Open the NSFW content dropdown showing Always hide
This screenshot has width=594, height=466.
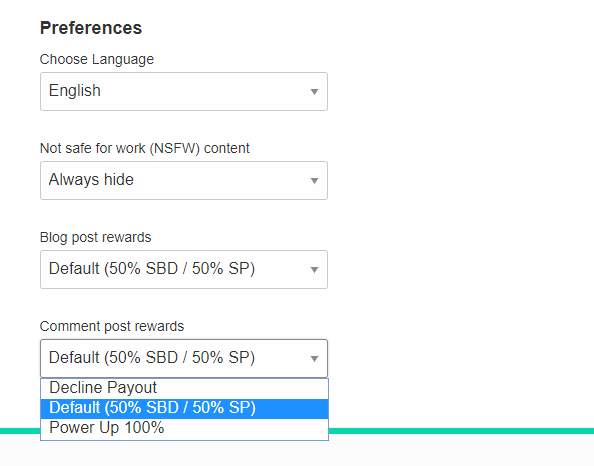184,180
